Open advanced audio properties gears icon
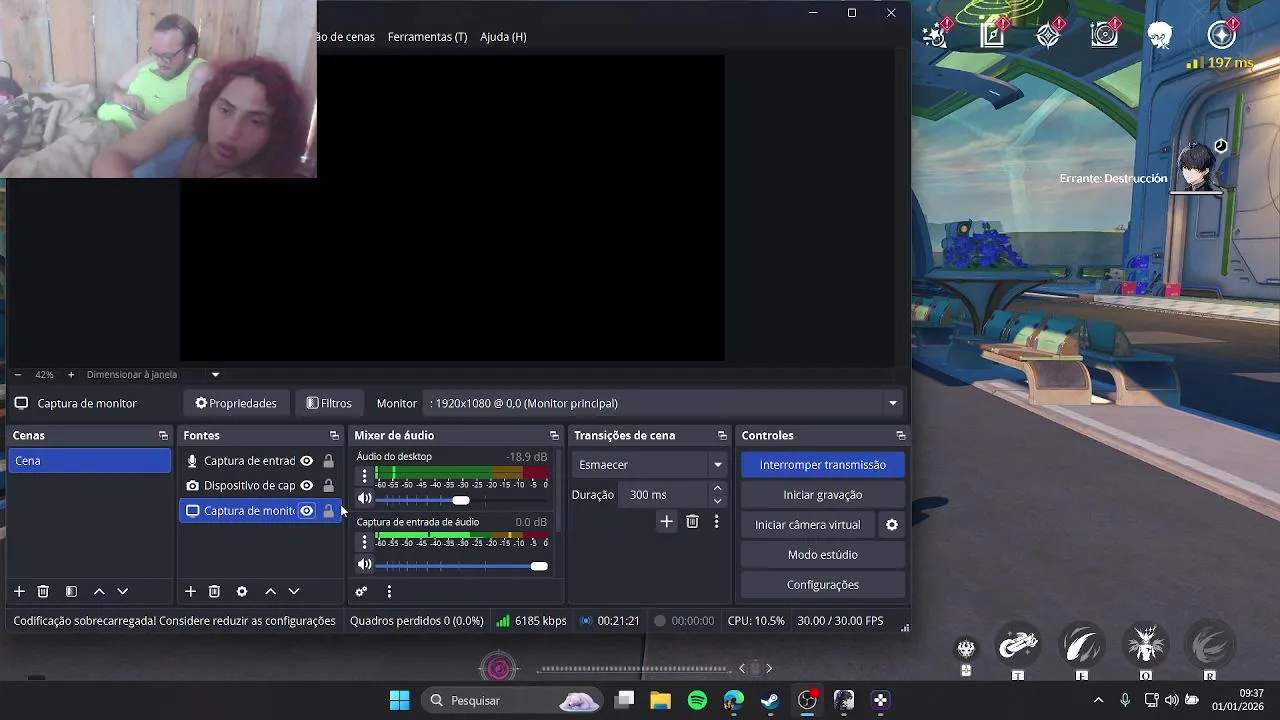The image size is (1280, 720). (361, 592)
